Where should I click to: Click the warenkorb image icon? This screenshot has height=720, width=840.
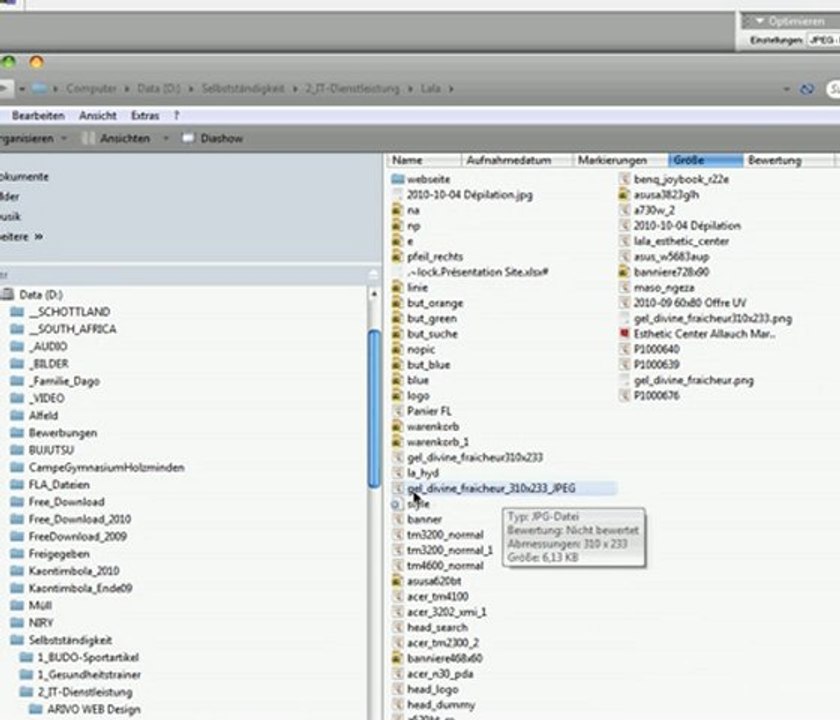(x=397, y=426)
